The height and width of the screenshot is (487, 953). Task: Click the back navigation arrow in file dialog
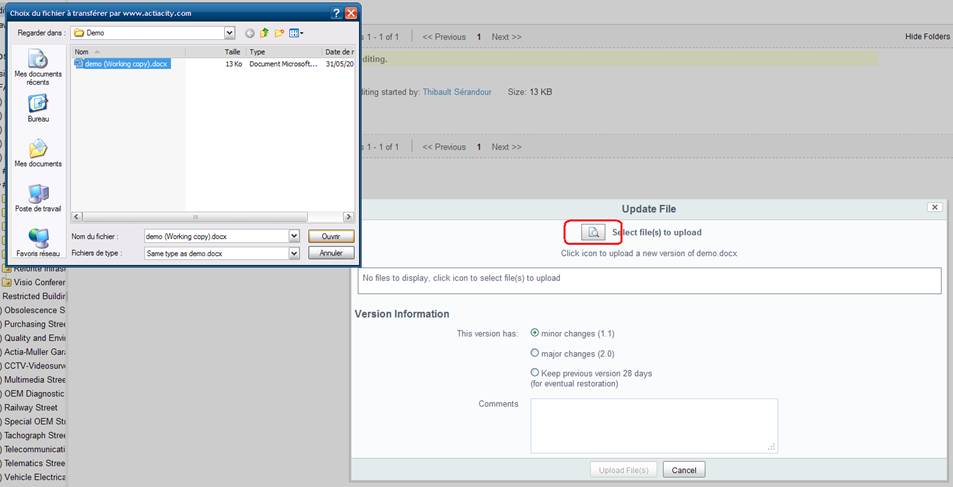pos(250,33)
